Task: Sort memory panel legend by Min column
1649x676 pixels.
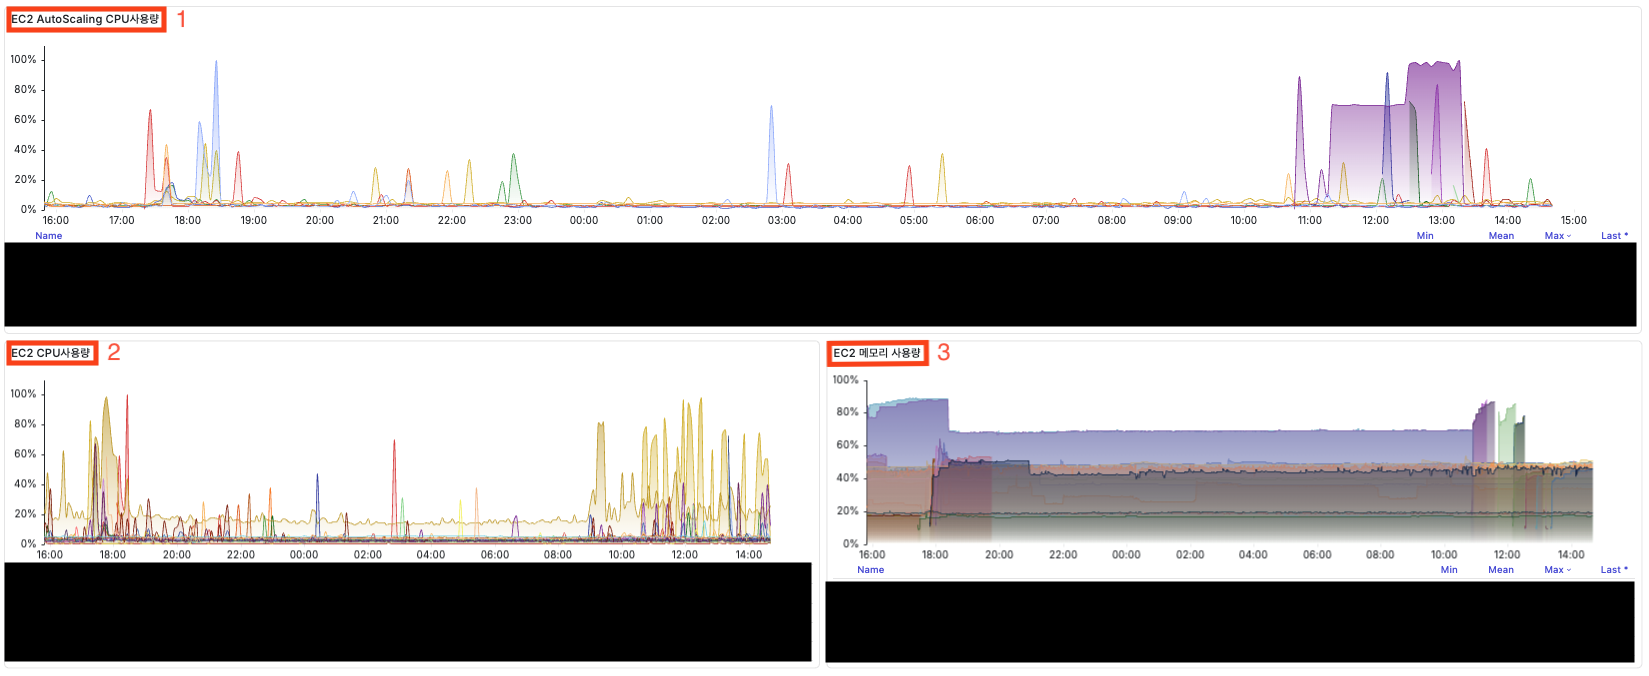Action: tap(1449, 570)
